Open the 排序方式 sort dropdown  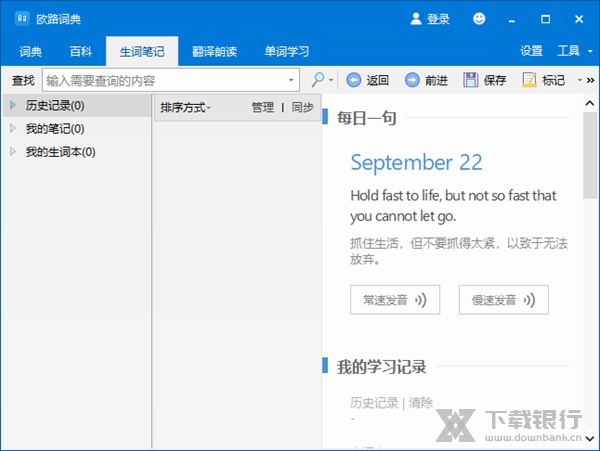click(x=186, y=107)
